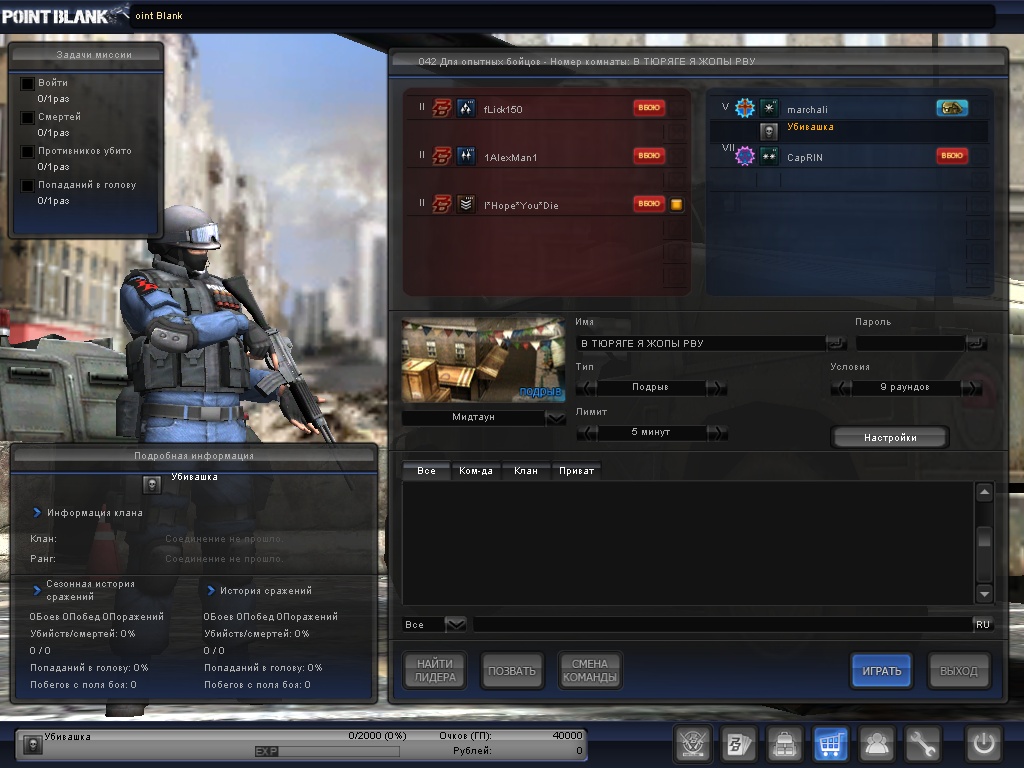The width and height of the screenshot is (1024, 768).
Task: Open the PB cards icon in bottom bar
Action: tap(739, 744)
